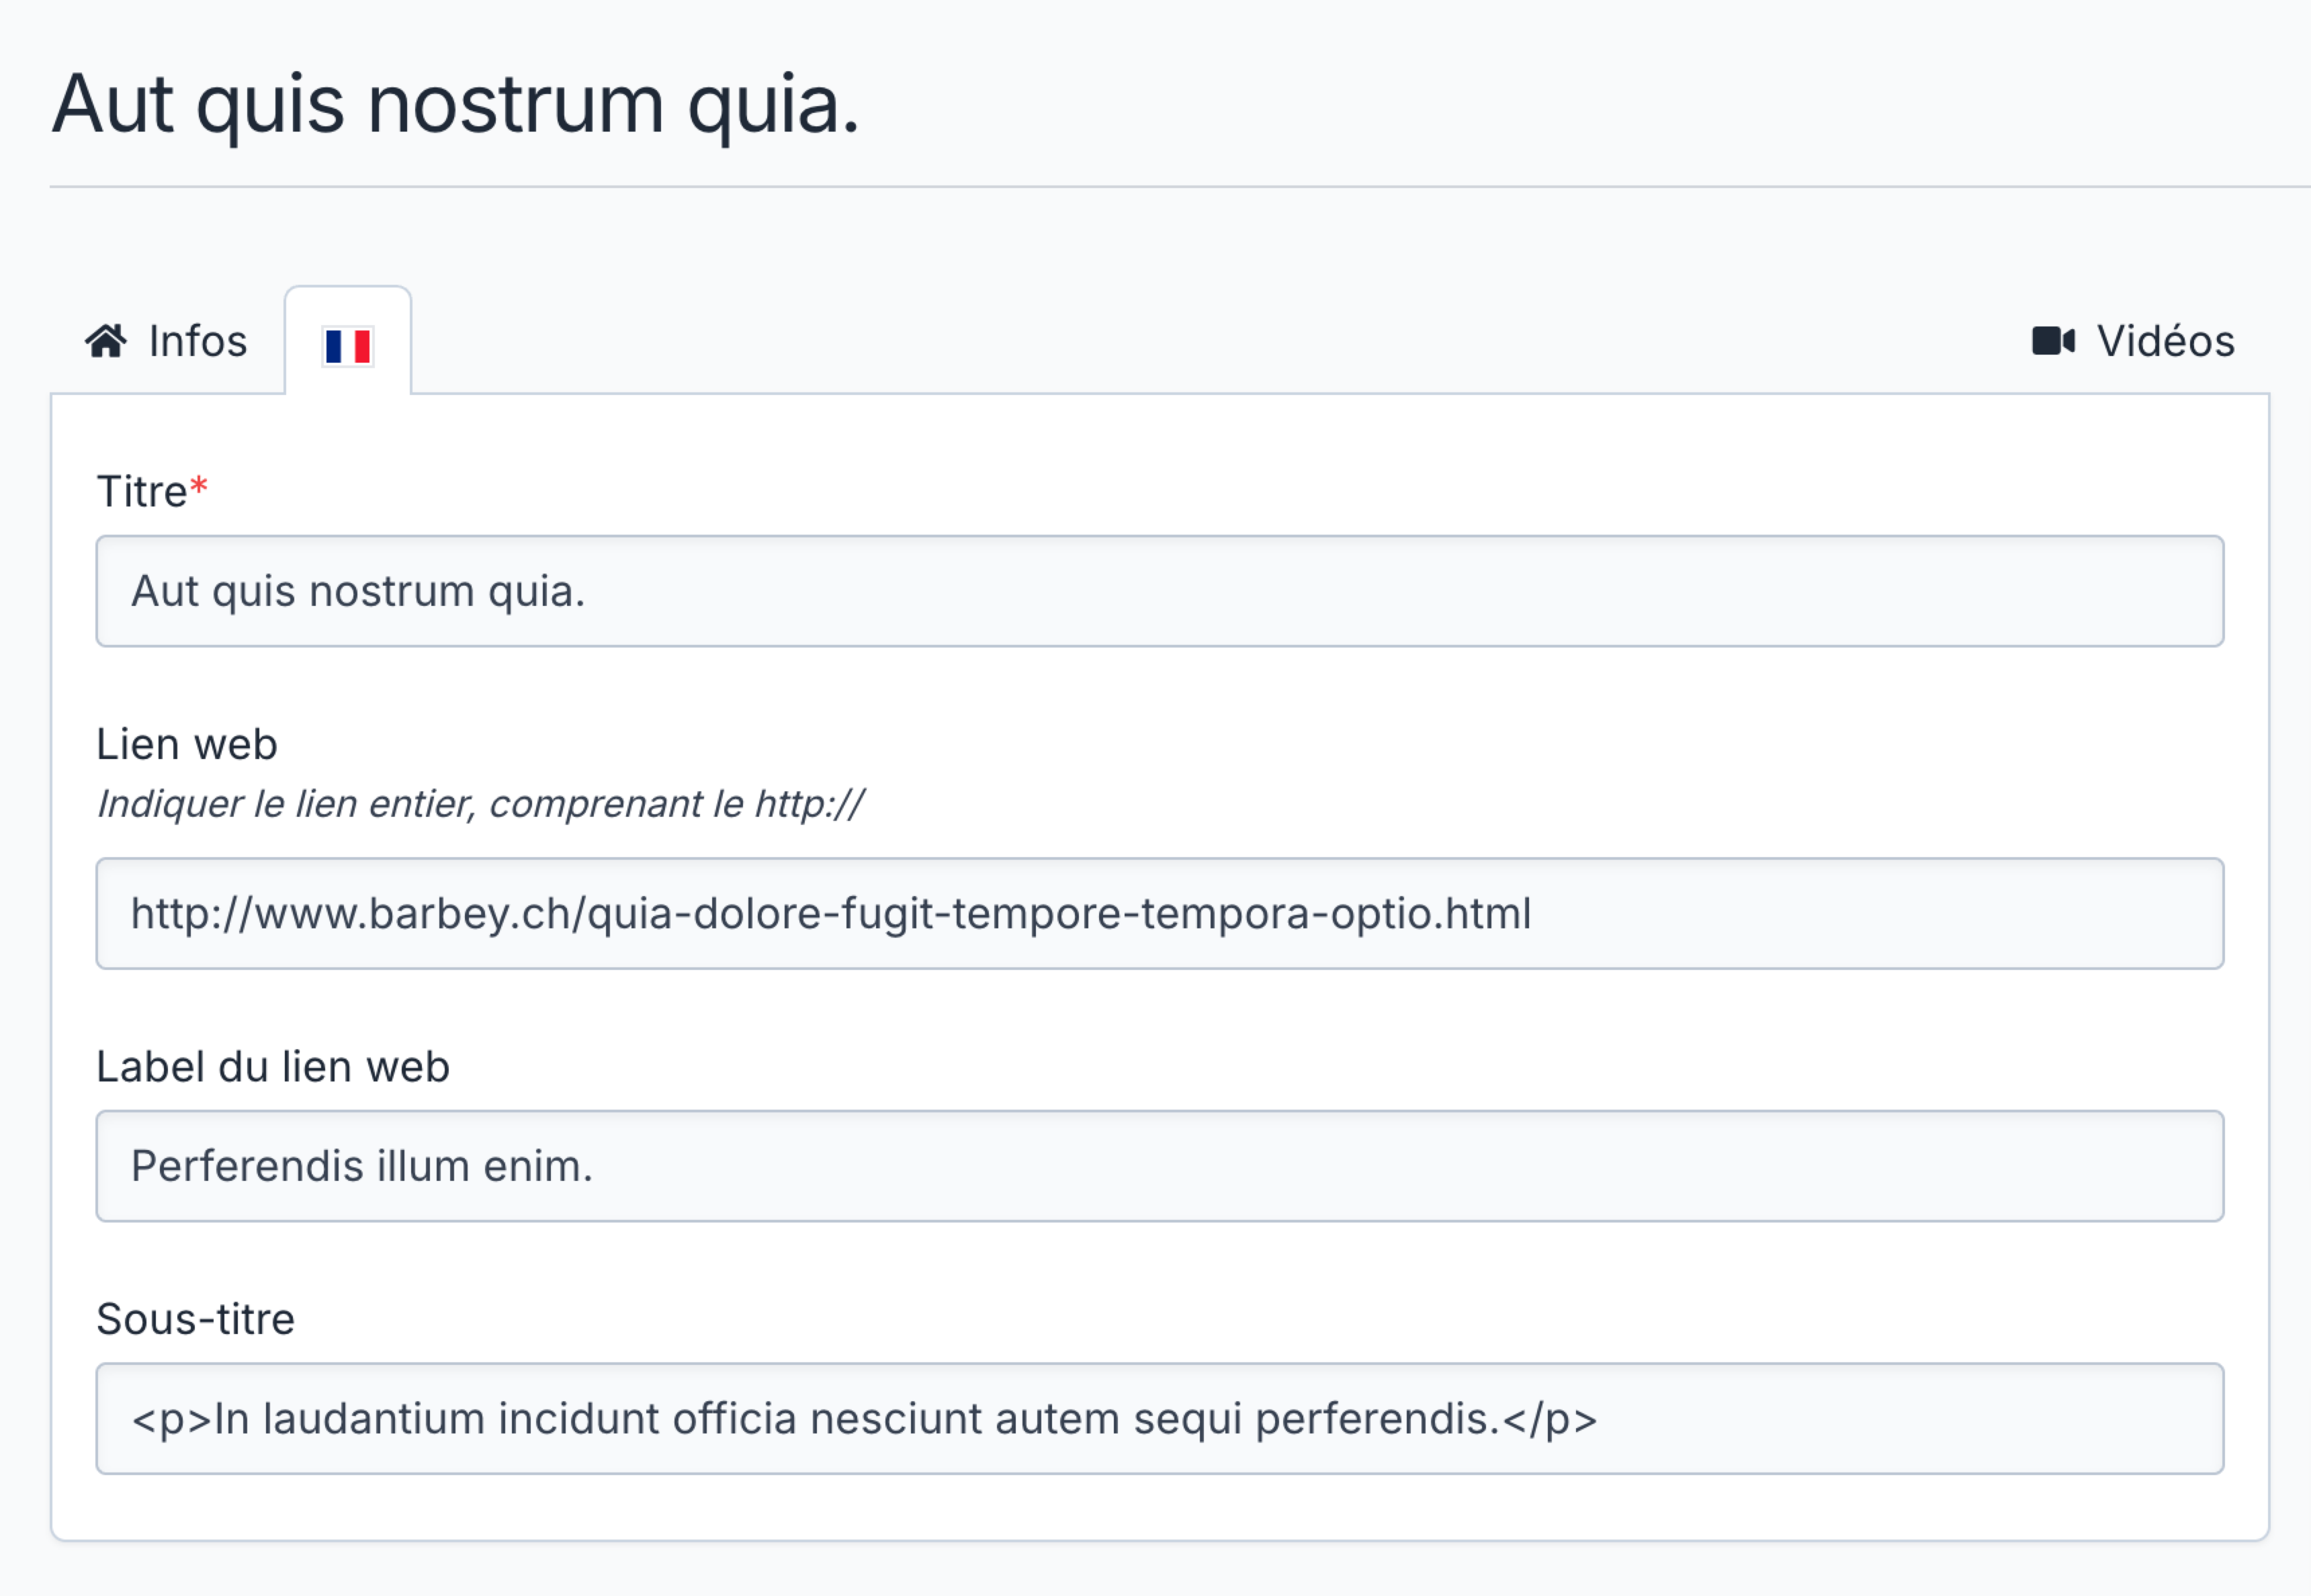Image resolution: width=2311 pixels, height=1596 pixels.
Task: Click the "Sous-titre" field label
Action: click(x=196, y=1319)
